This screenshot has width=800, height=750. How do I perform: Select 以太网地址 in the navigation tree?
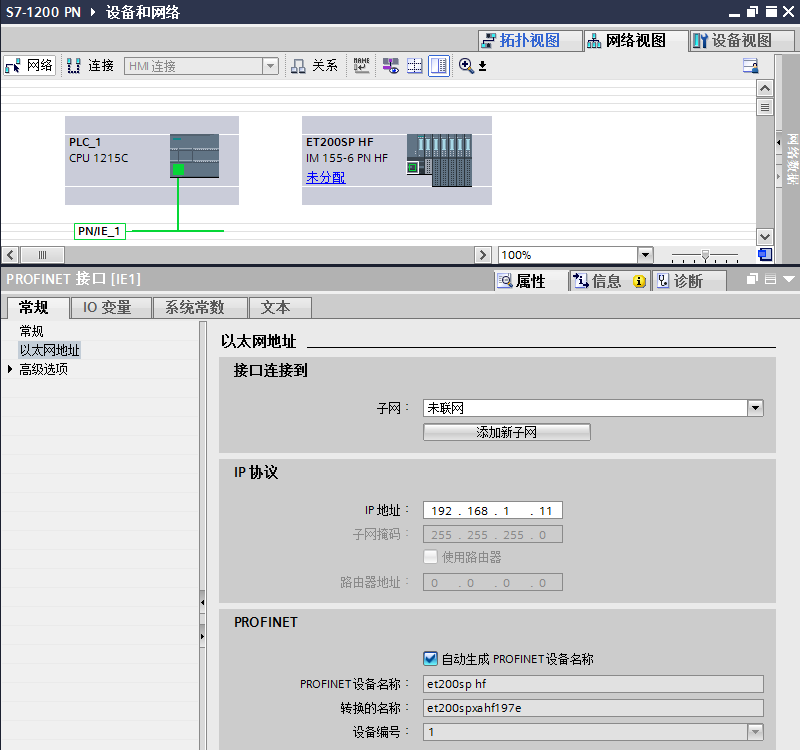[49, 350]
